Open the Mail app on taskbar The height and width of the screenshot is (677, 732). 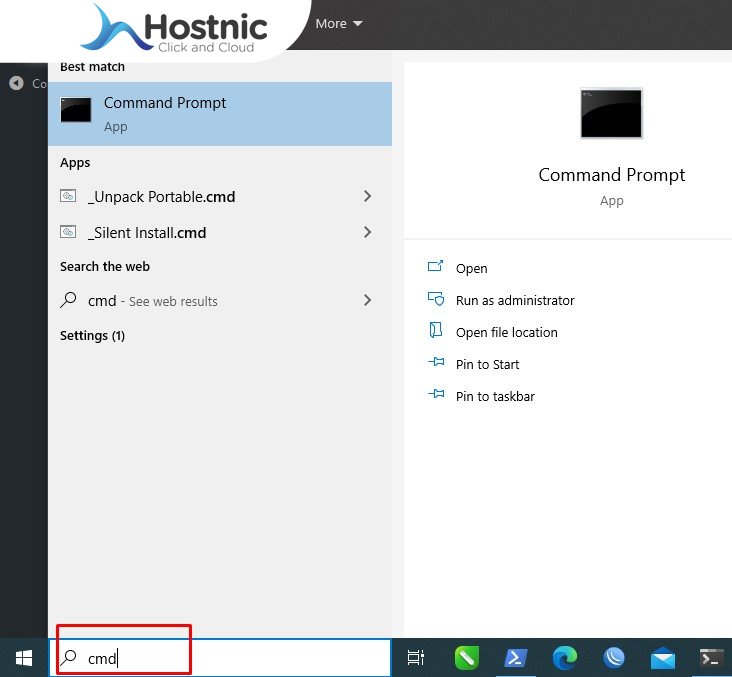coord(662,658)
